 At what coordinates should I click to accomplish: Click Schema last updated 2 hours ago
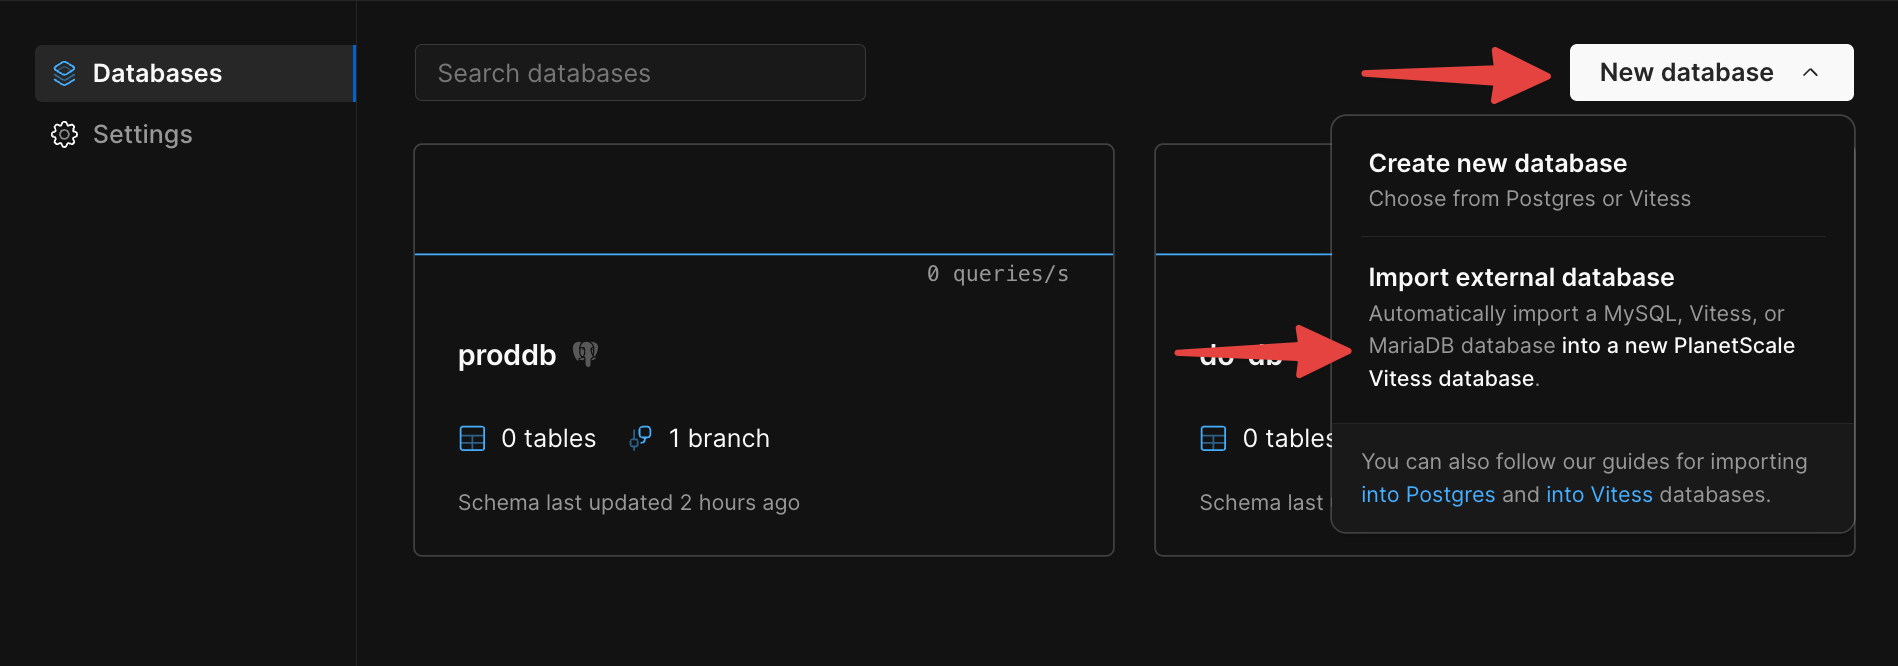tap(629, 503)
